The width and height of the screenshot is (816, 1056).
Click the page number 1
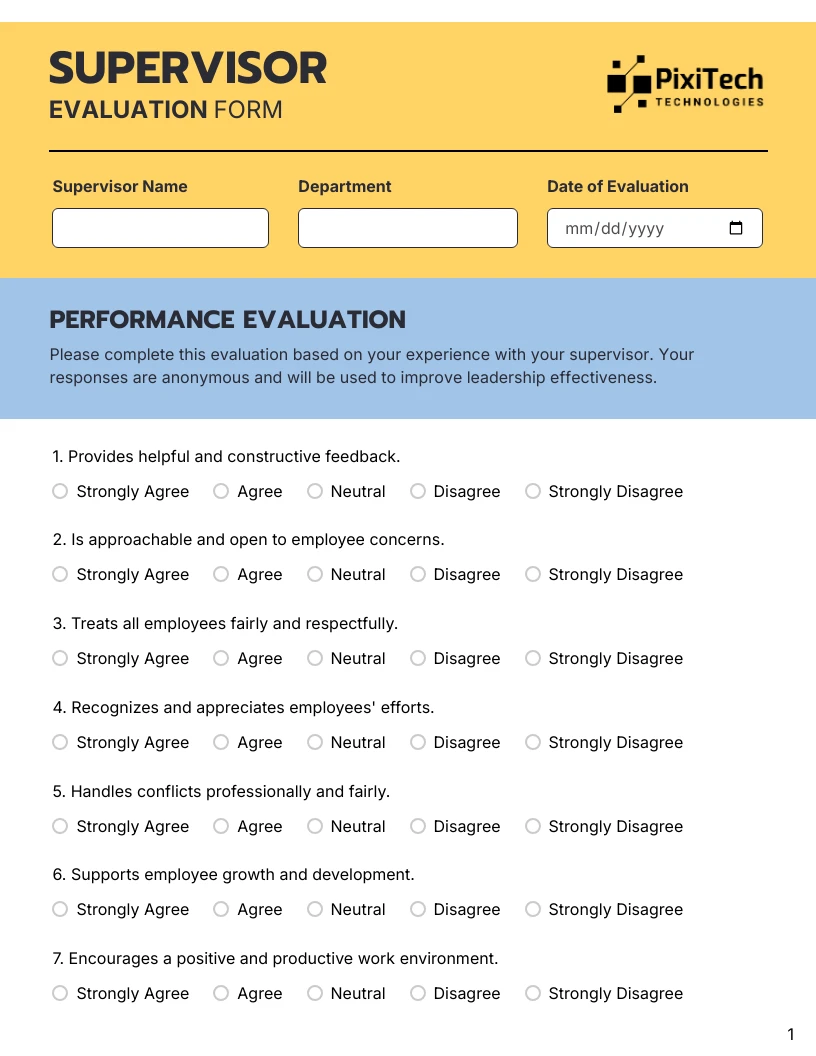790,1033
